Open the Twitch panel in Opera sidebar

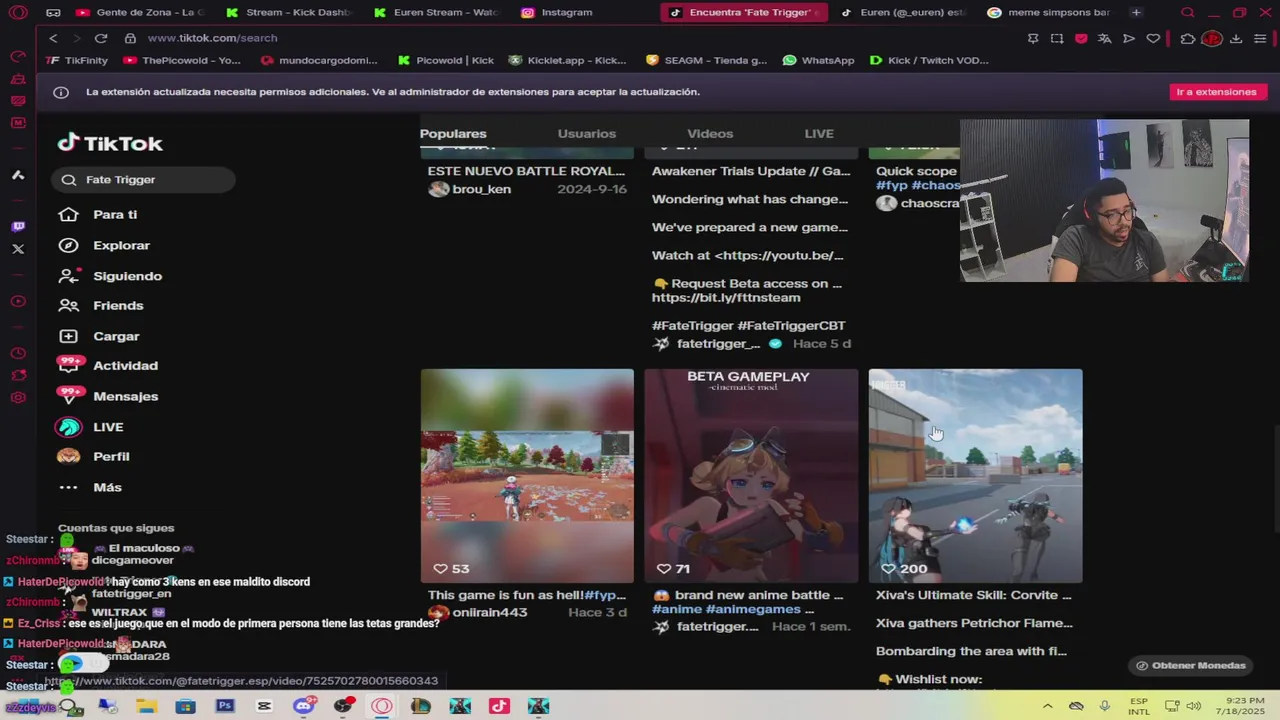(18, 227)
